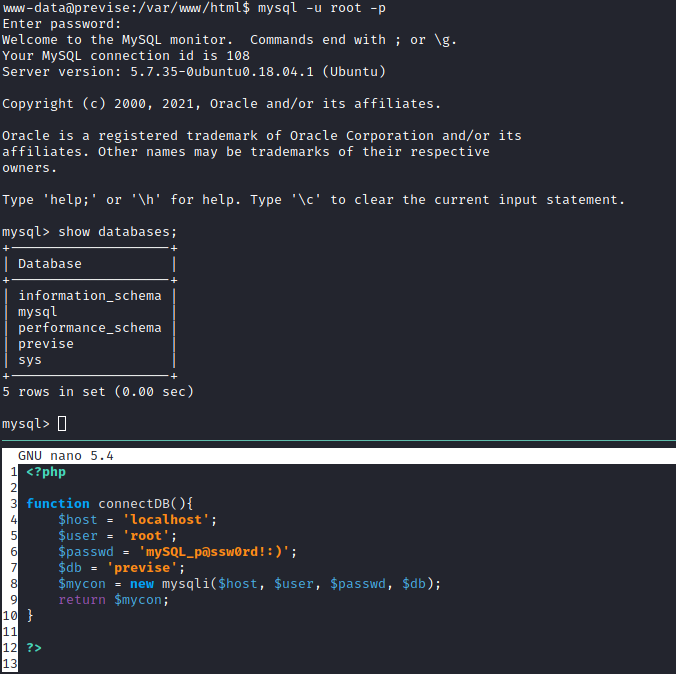
Task: Click line number 13 in nano gutter
Action: click(x=10, y=663)
